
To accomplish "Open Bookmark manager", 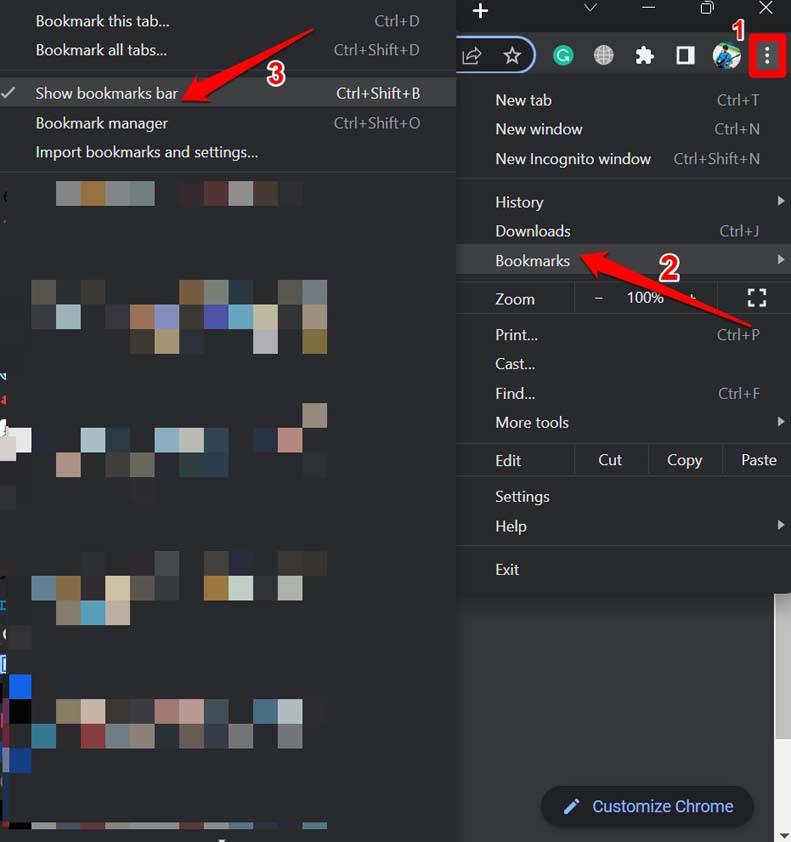I will tap(102, 123).
